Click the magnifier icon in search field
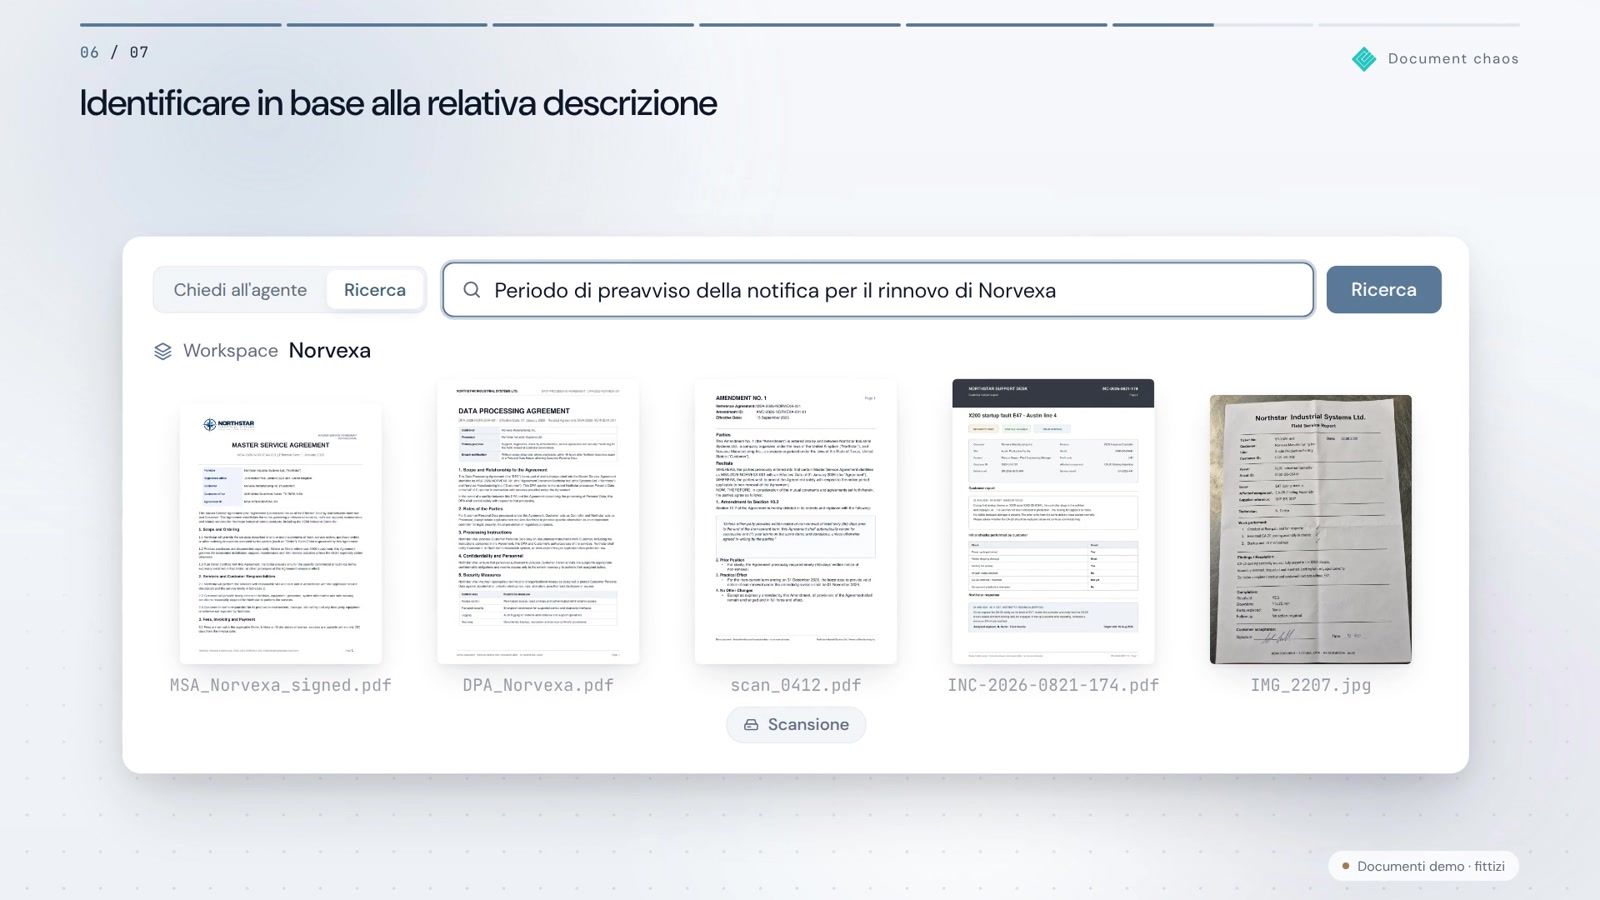The width and height of the screenshot is (1600, 900). coord(472,290)
